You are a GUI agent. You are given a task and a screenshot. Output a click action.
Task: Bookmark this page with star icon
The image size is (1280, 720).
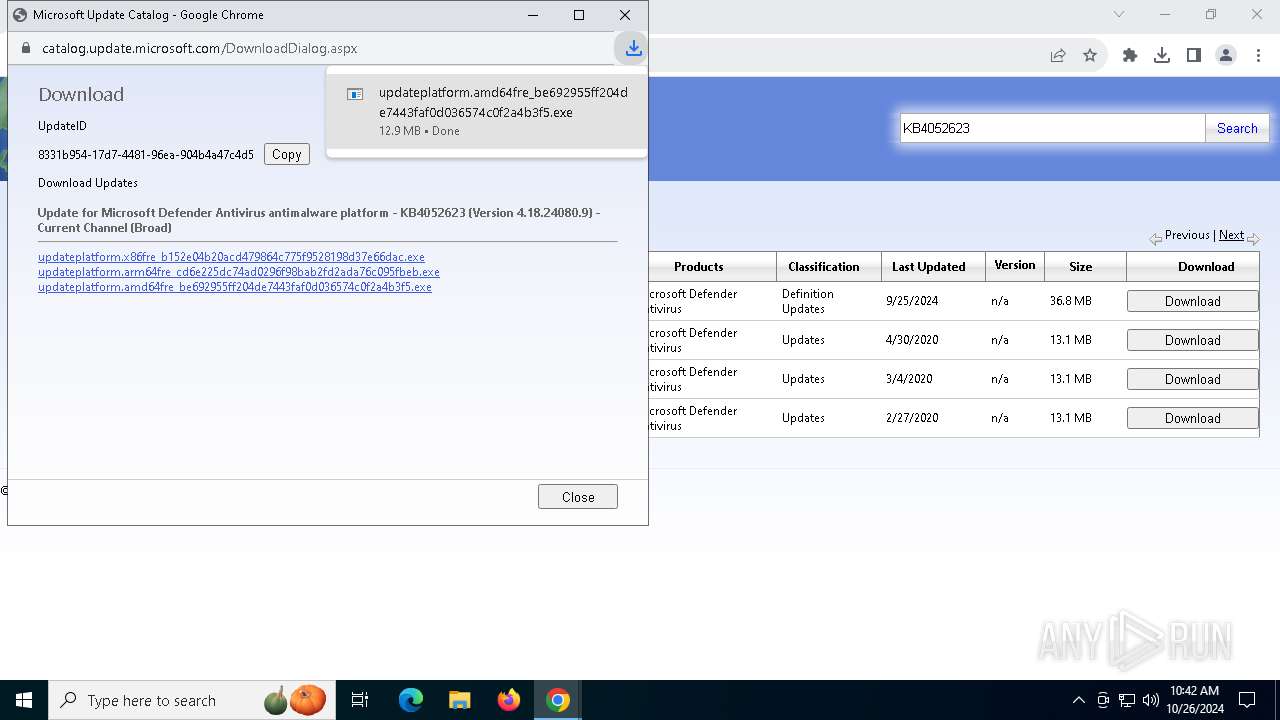click(x=1090, y=56)
